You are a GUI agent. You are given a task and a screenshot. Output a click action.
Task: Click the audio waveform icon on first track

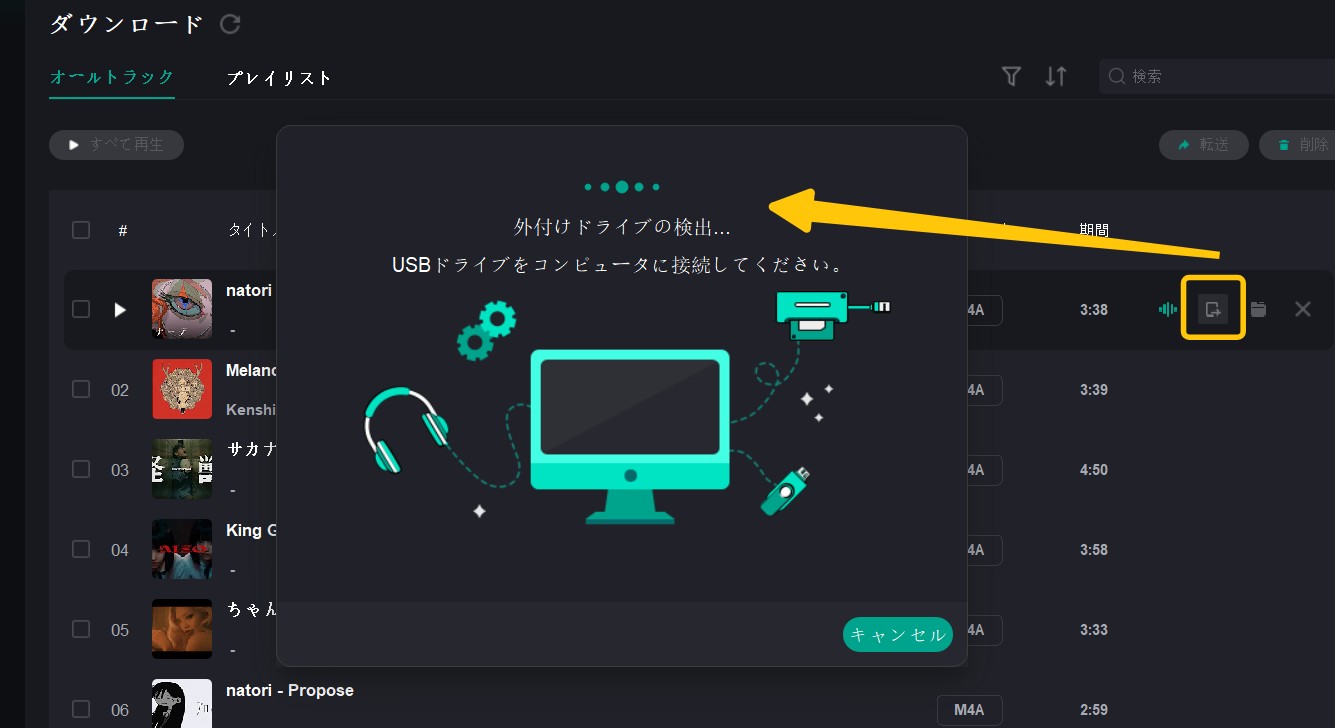1168,309
